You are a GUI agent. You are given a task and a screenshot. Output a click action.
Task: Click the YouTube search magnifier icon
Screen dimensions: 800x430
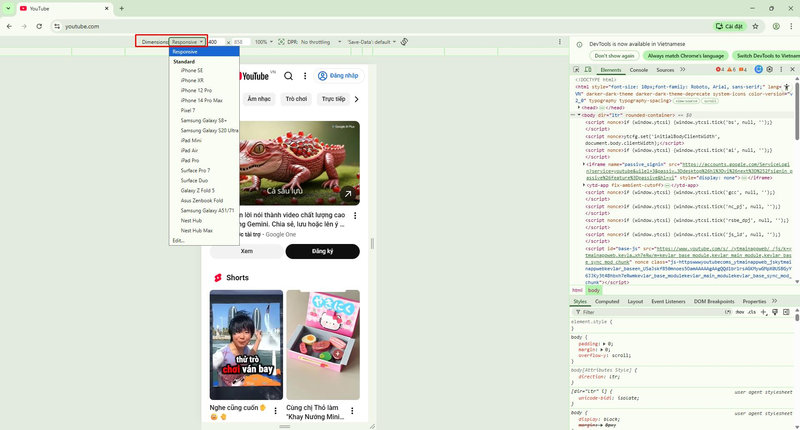point(288,76)
